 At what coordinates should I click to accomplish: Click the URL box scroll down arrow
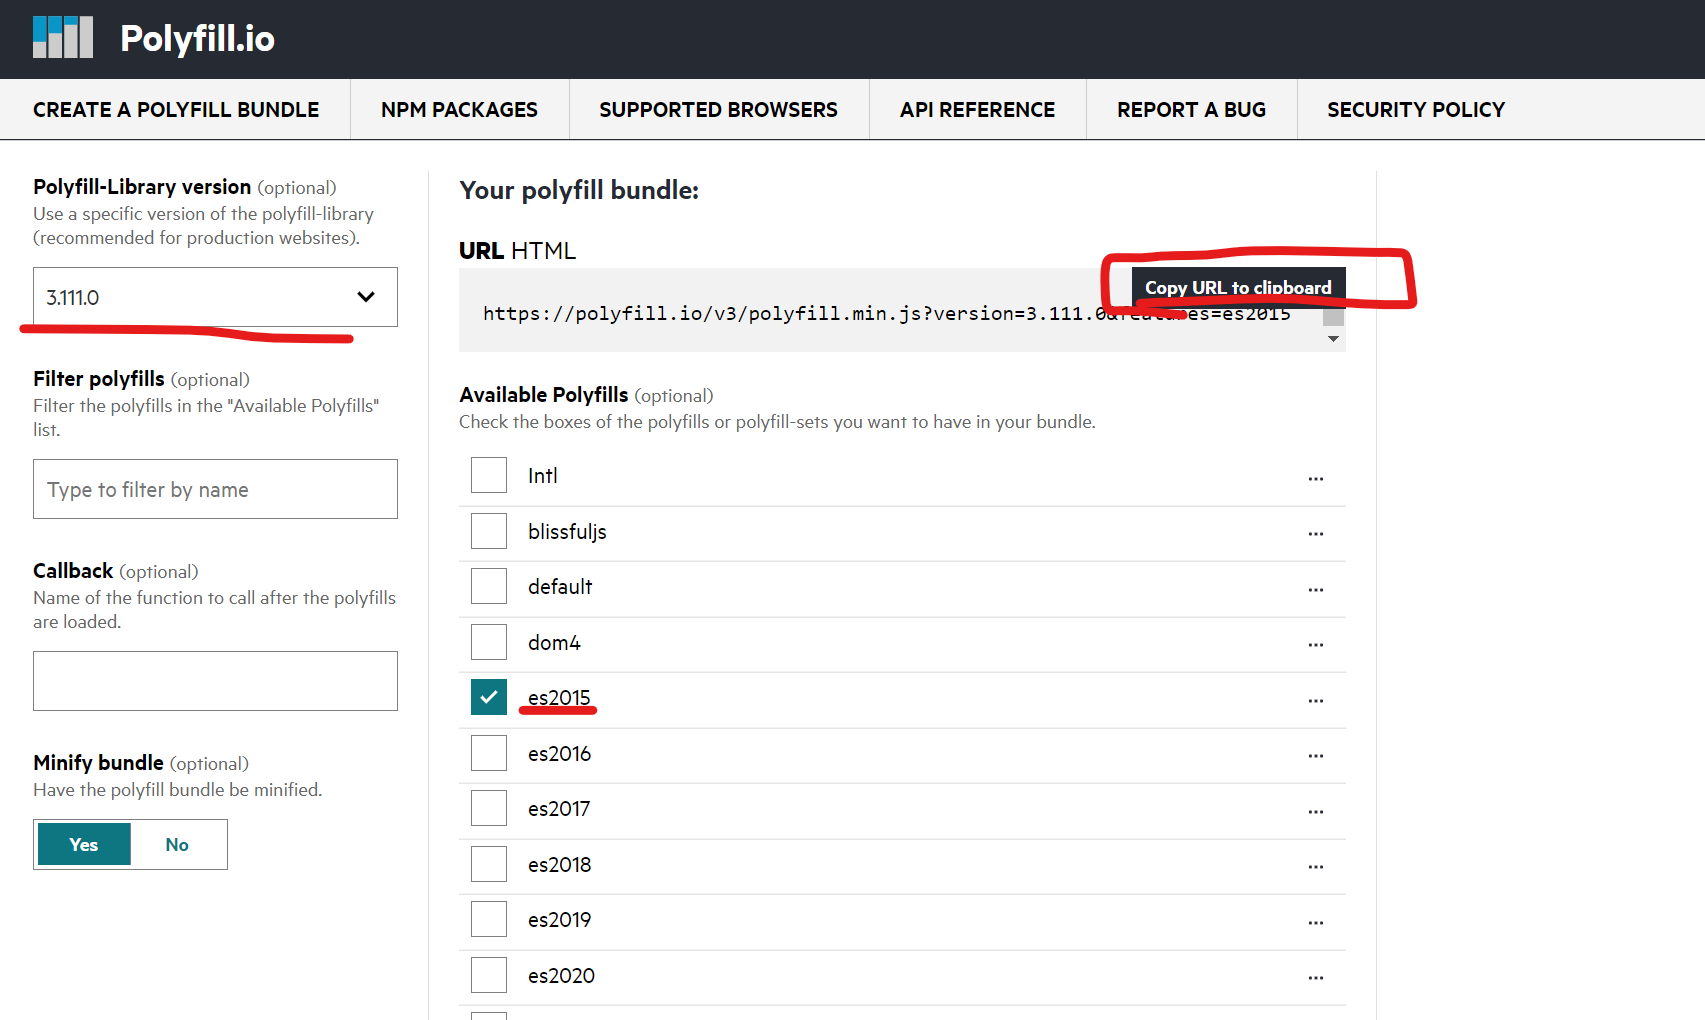[1333, 339]
